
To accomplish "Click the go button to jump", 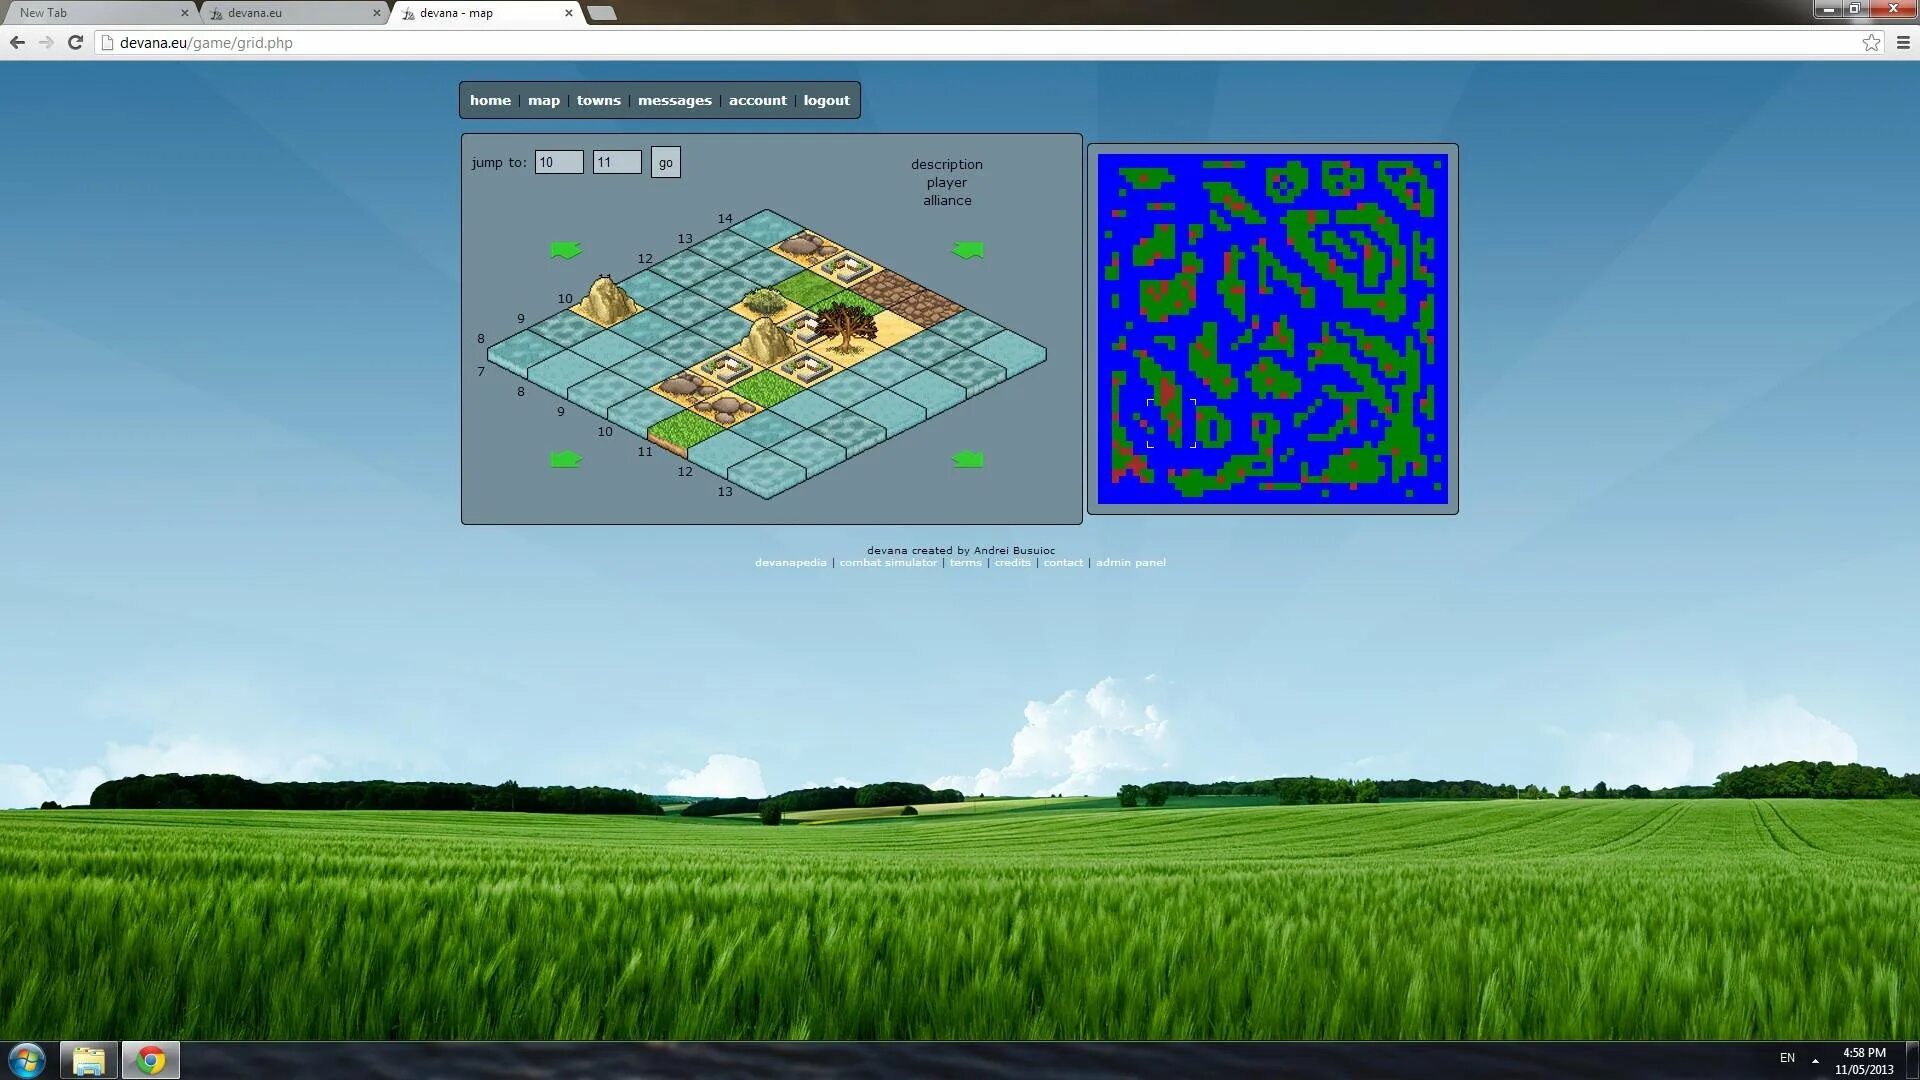I will coord(666,161).
